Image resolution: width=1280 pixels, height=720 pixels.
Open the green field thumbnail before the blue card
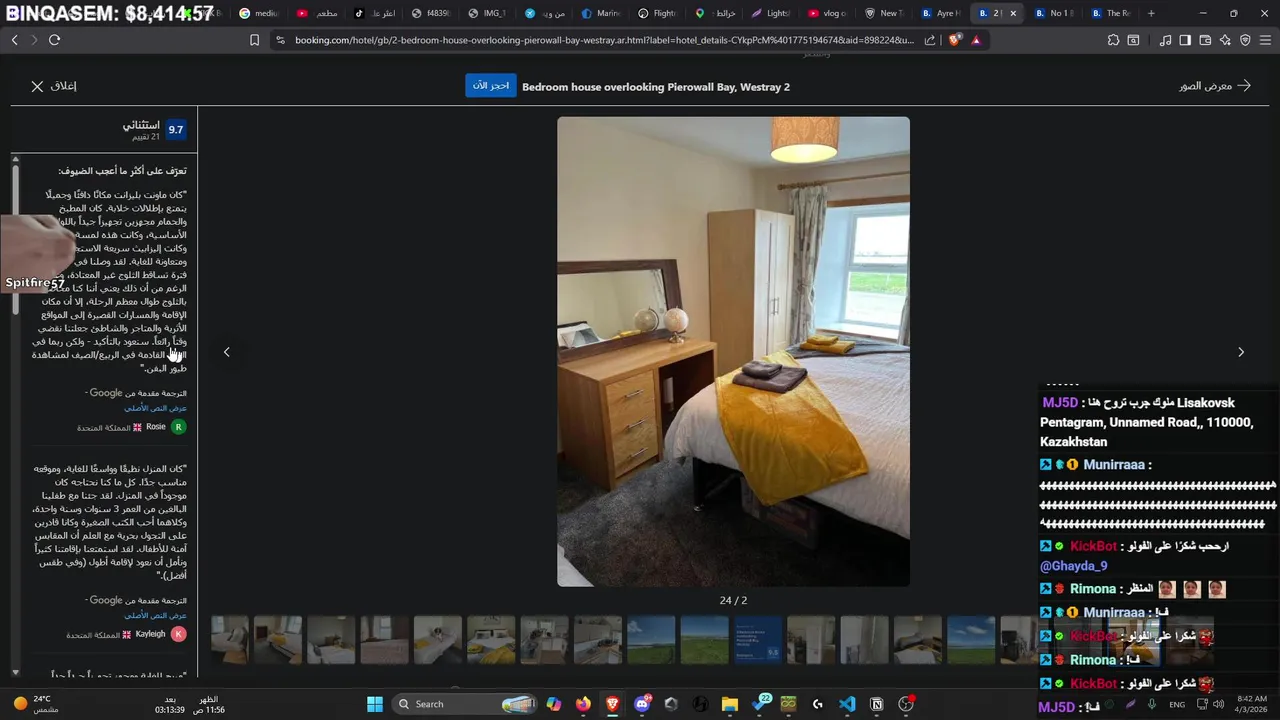705,640
